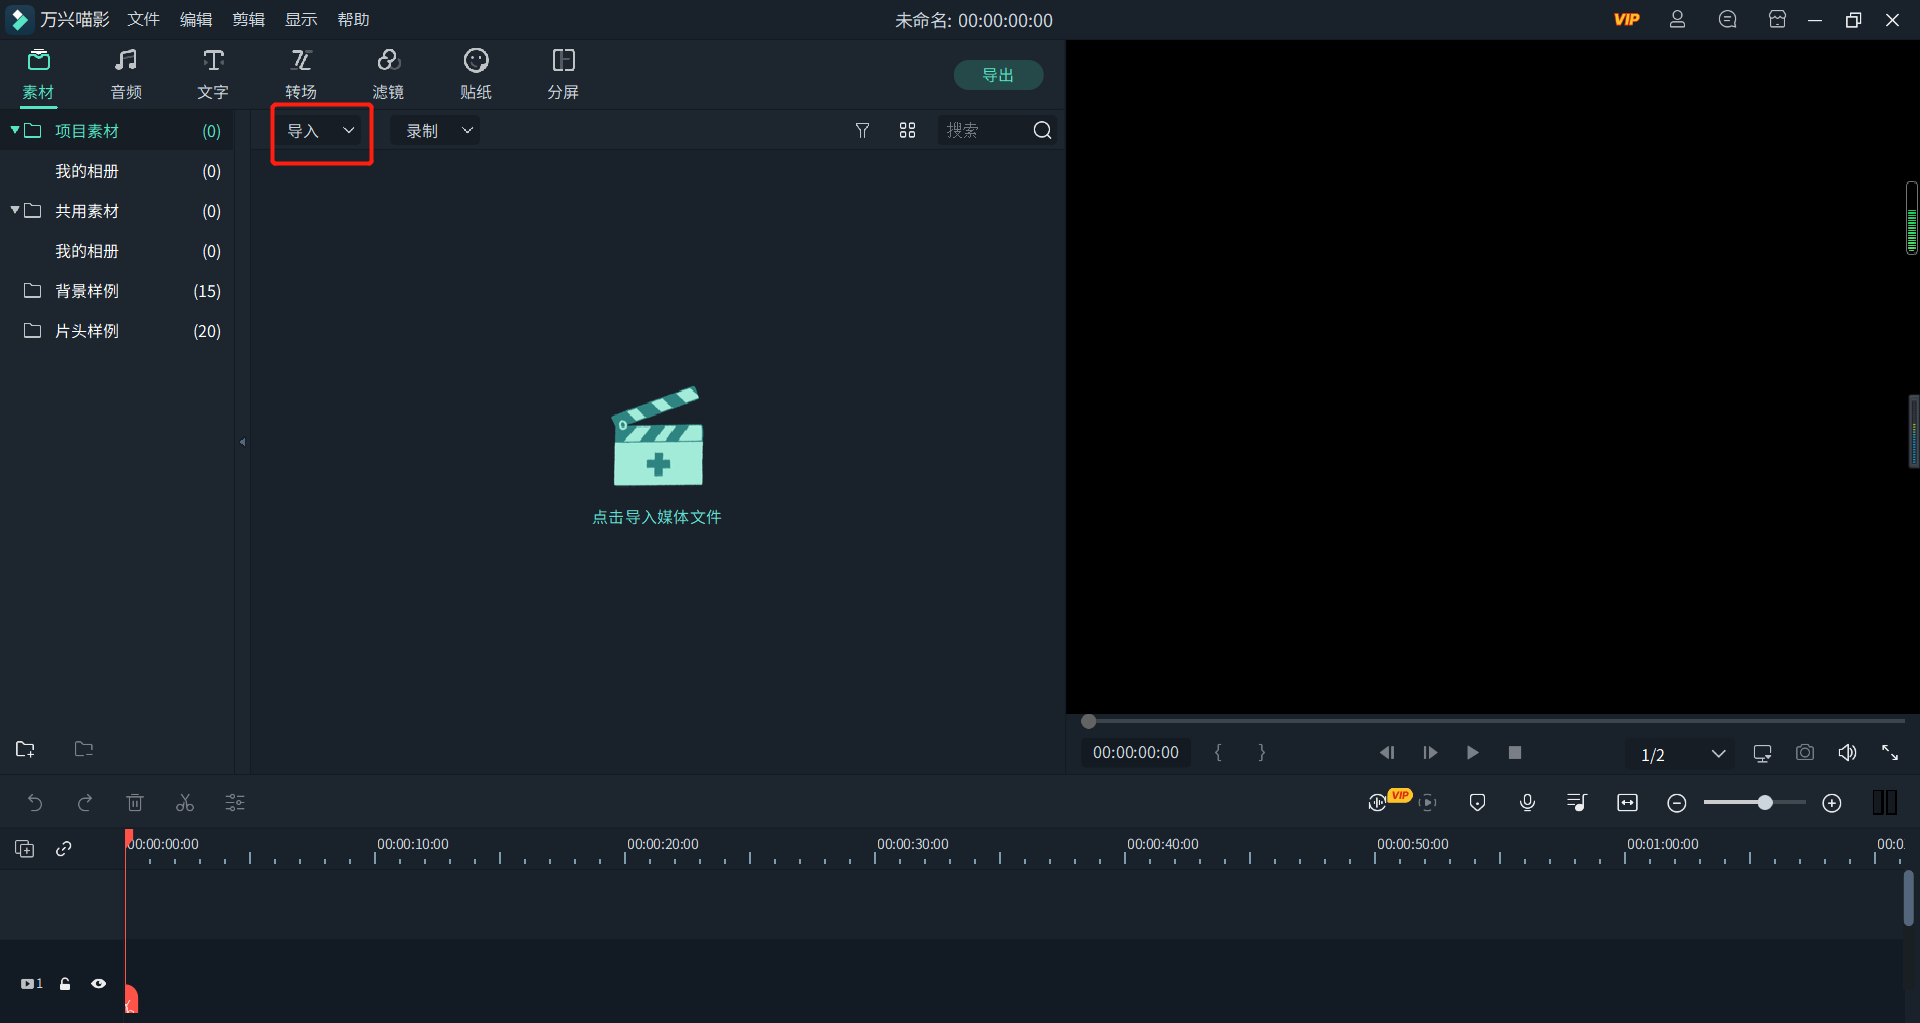The width and height of the screenshot is (1920, 1023).
Task: Open the 文件 menu
Action: tap(143, 20)
